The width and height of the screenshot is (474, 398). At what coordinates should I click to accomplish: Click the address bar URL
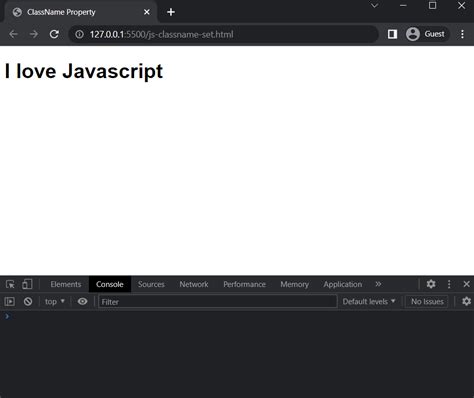coord(161,34)
